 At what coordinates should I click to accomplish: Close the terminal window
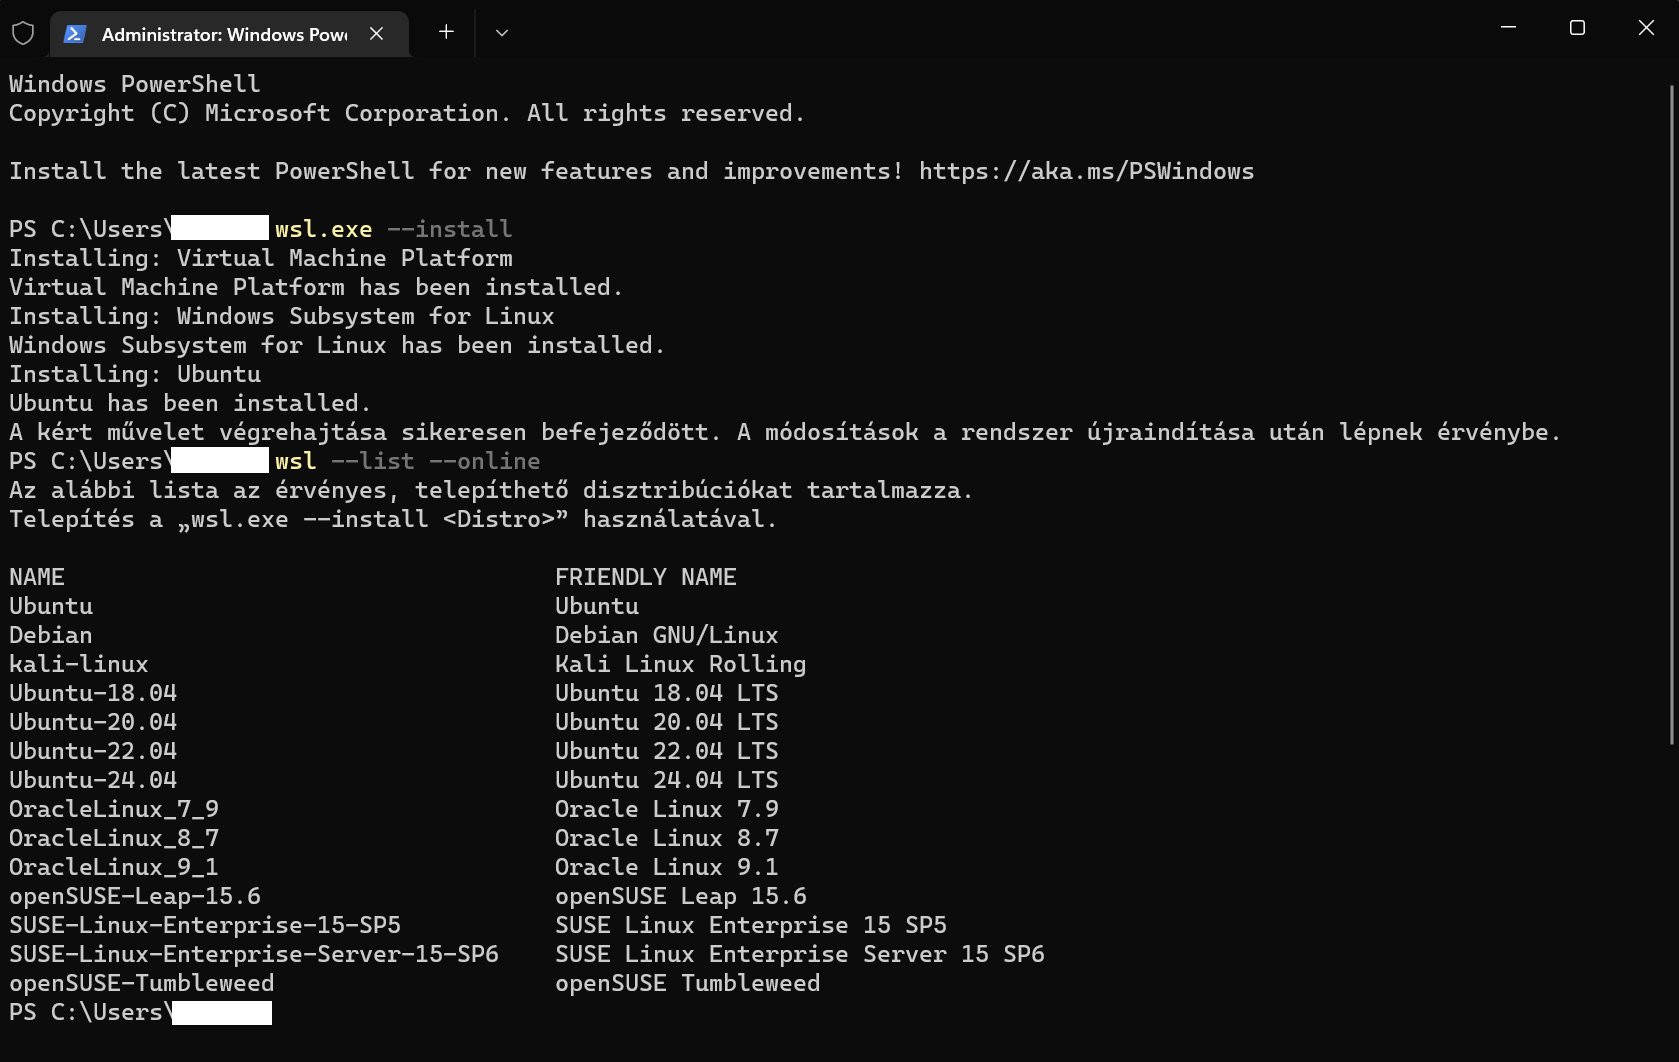click(x=1646, y=28)
